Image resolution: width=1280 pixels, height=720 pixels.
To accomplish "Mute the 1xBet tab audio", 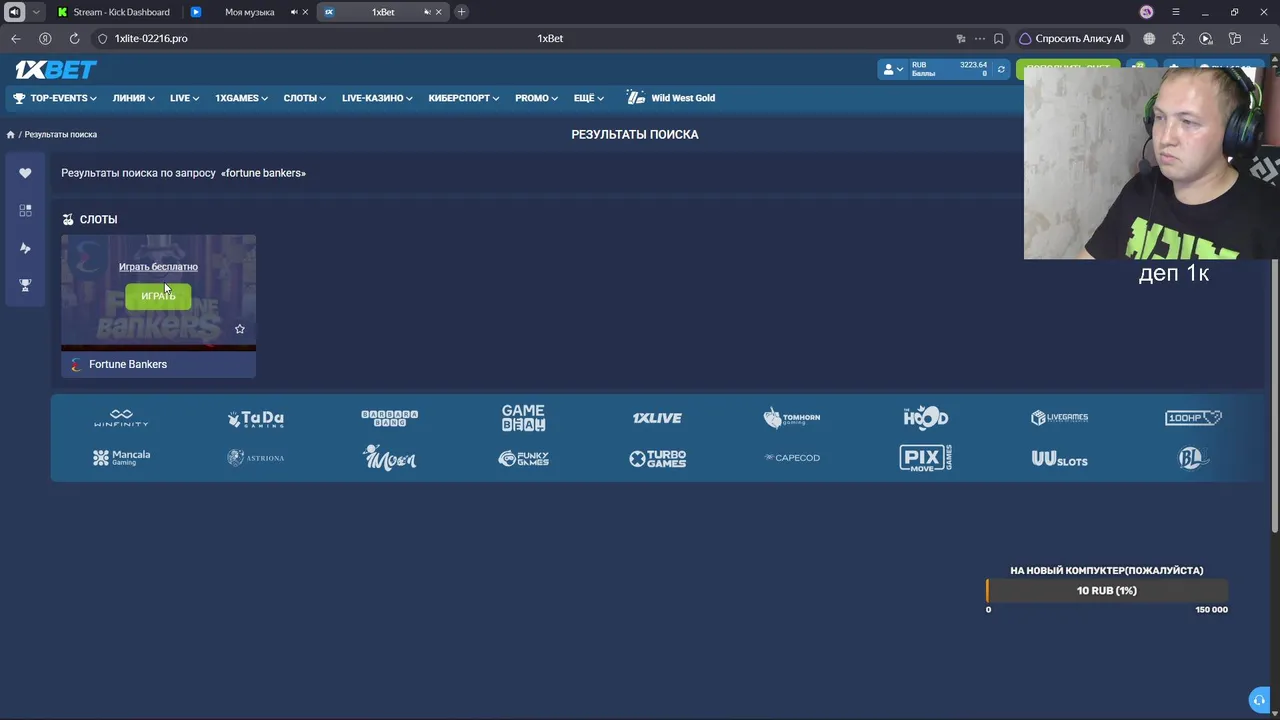I will point(427,12).
